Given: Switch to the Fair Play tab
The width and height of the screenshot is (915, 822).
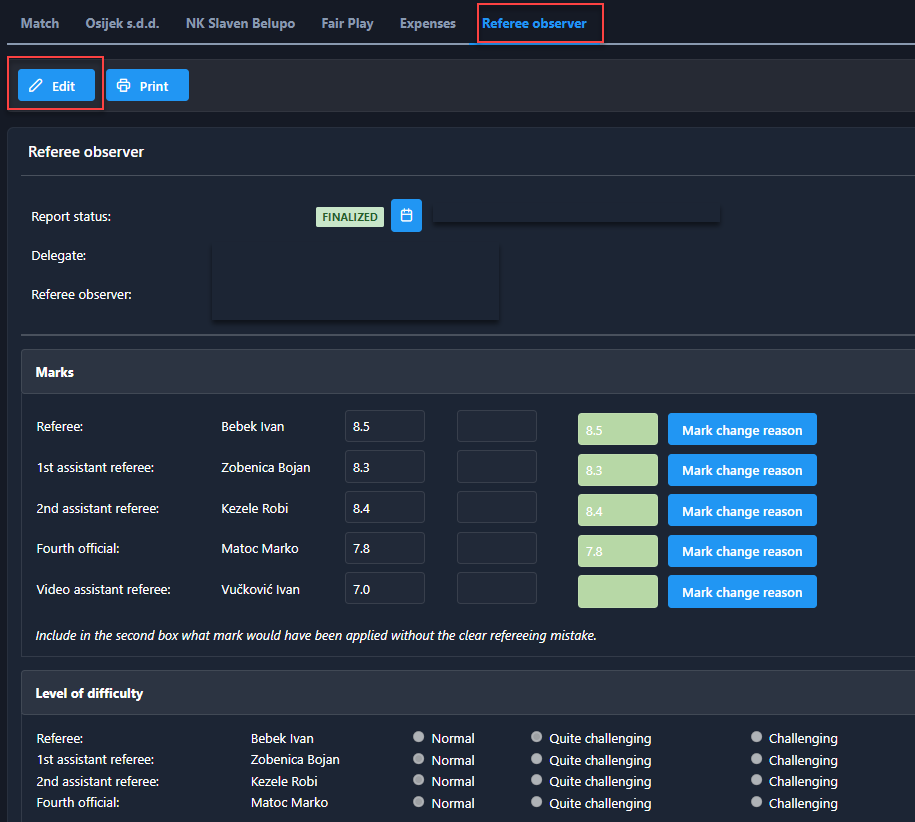Looking at the screenshot, I should click(x=347, y=23).
